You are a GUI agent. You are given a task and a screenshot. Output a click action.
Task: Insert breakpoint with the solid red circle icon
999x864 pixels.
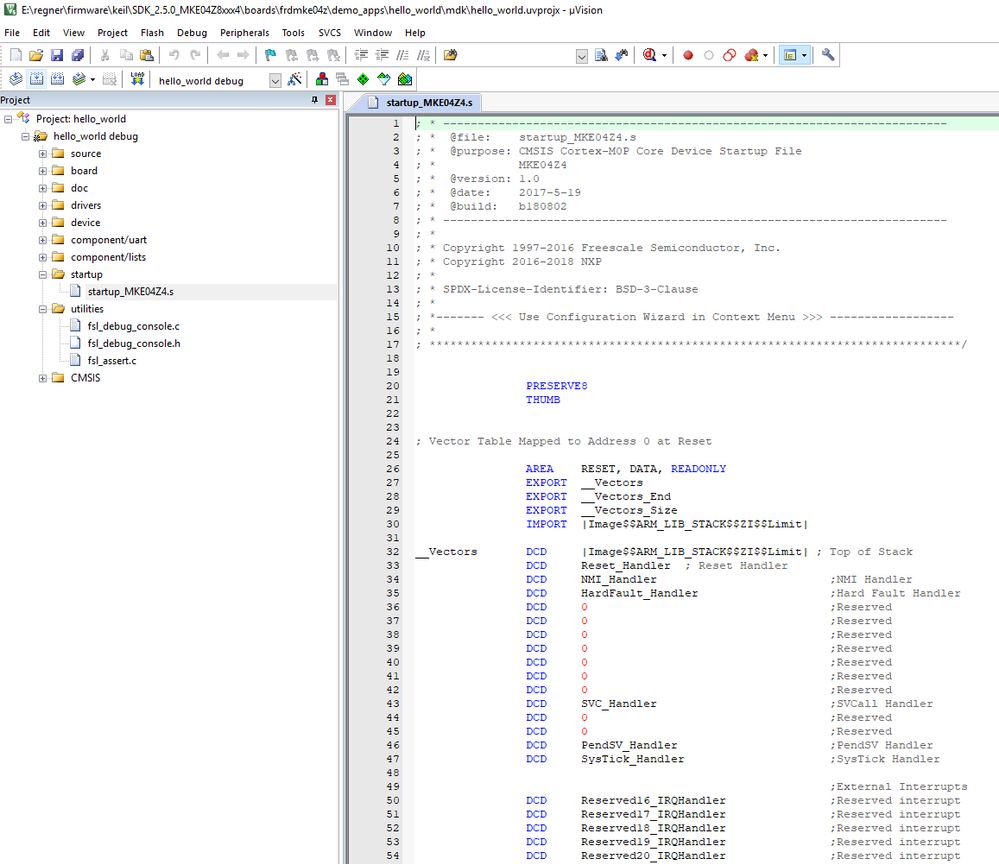click(x=688, y=55)
